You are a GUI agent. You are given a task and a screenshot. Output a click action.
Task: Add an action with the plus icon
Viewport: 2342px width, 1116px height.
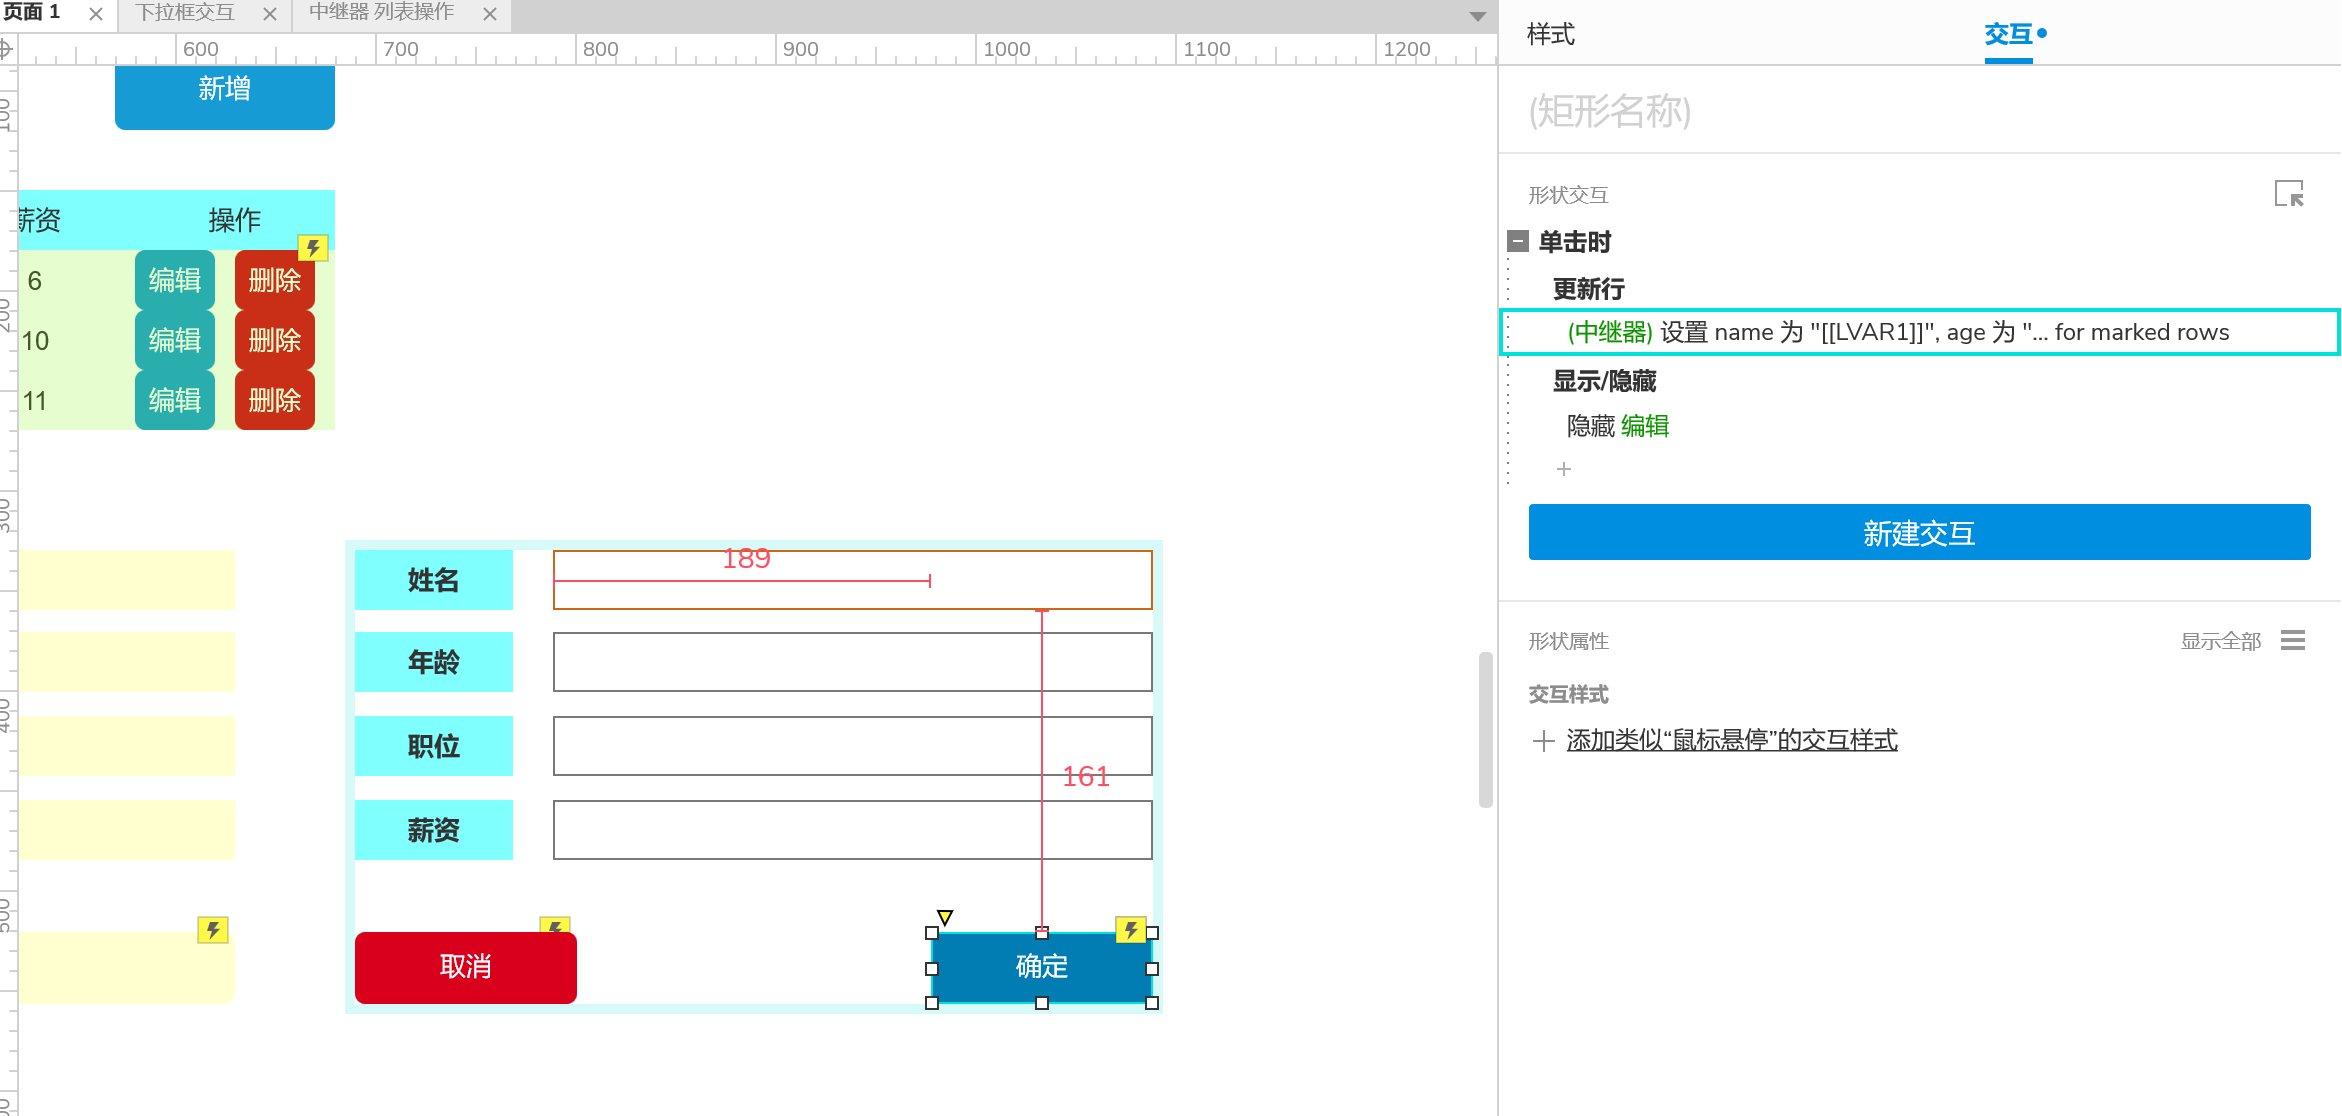pyautogui.click(x=1564, y=469)
